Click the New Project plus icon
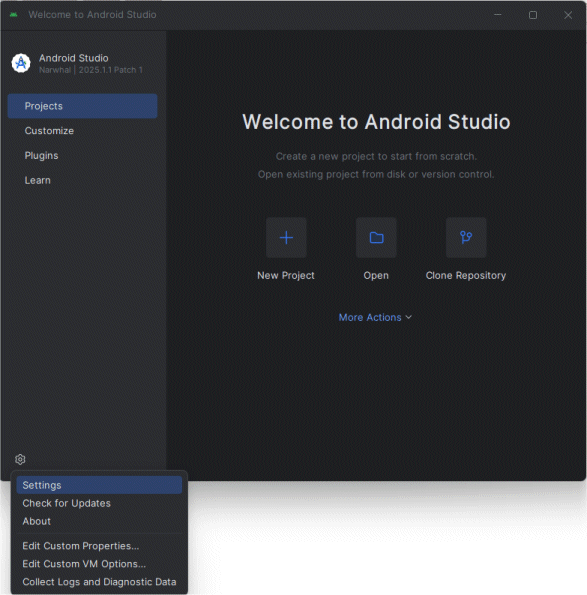 tap(286, 238)
